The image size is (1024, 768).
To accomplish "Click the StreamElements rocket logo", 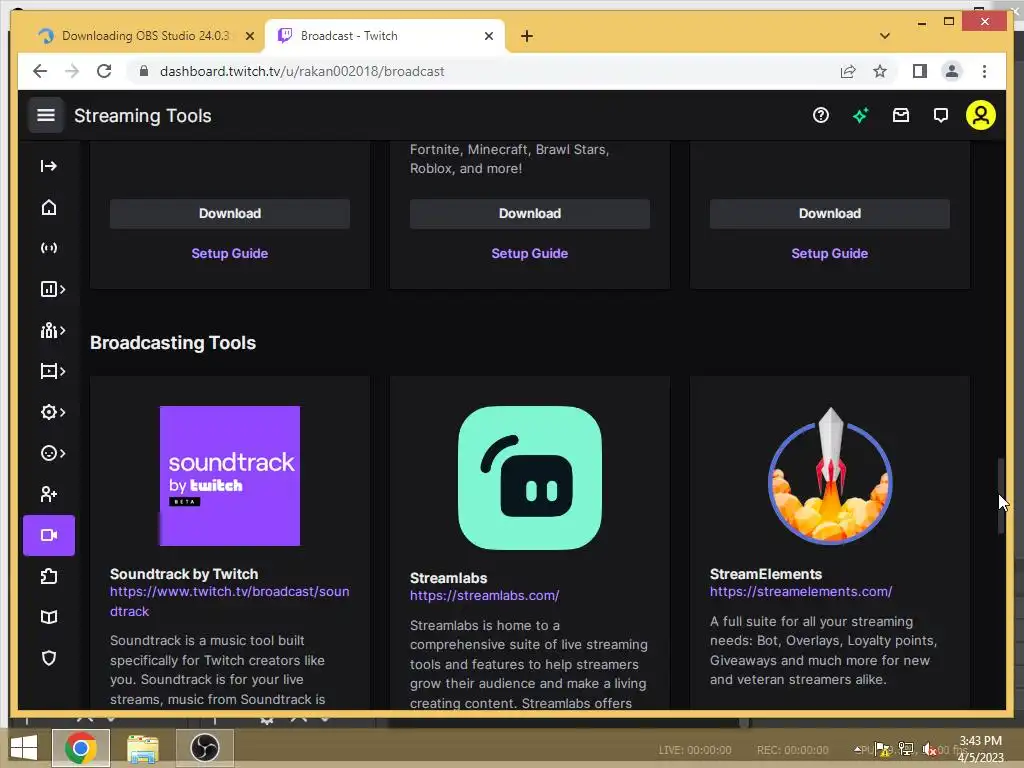I will click(830, 476).
